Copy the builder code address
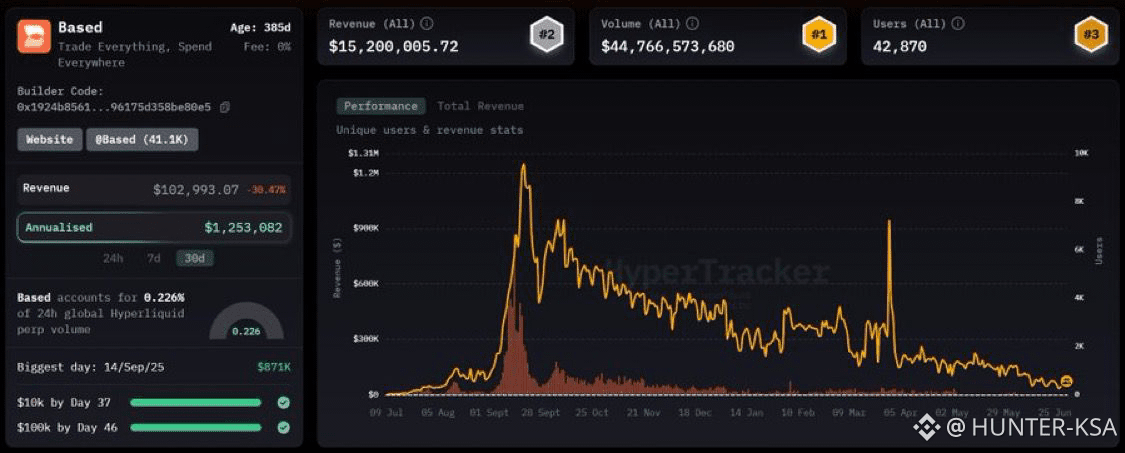 (225, 108)
